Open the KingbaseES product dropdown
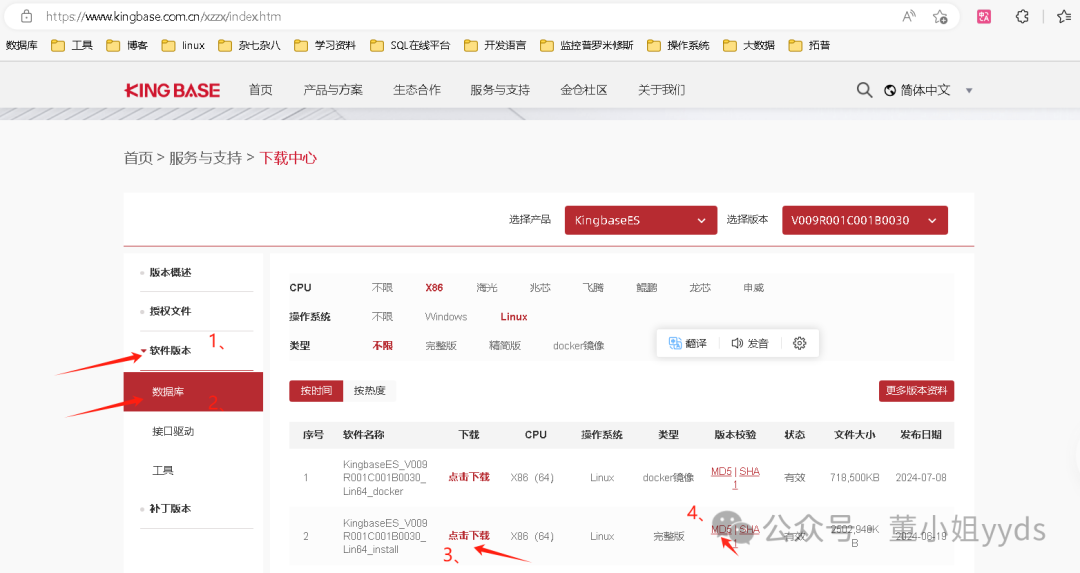Viewport: 1080px width, 573px height. tap(640, 220)
